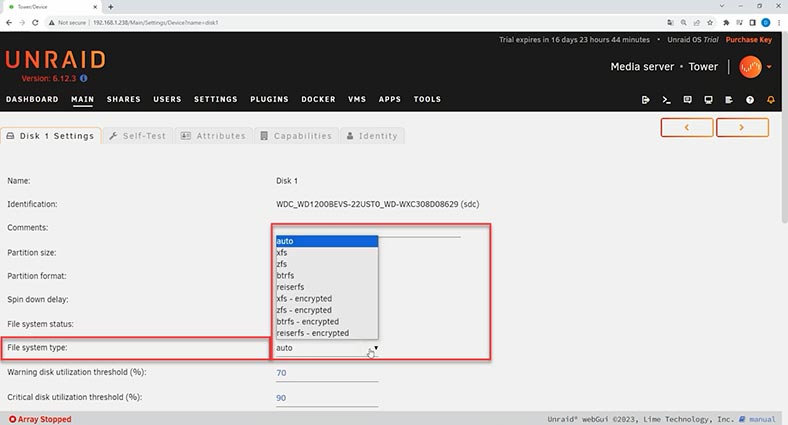Viewport: 788px width, 425px height.
Task: Open the manual link in footer
Action: pos(762,419)
